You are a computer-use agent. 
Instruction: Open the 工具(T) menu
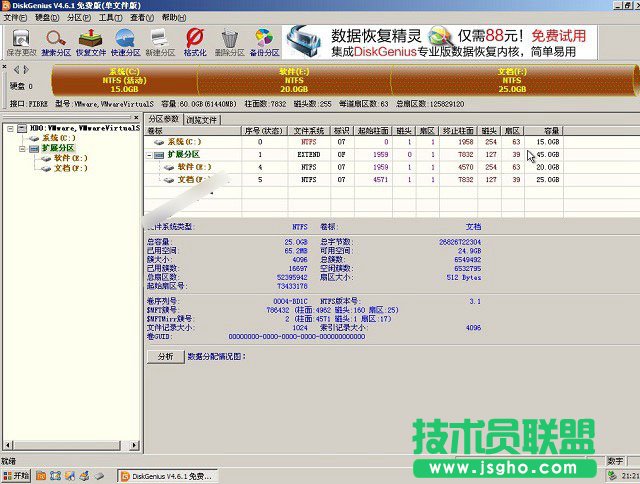pos(110,18)
